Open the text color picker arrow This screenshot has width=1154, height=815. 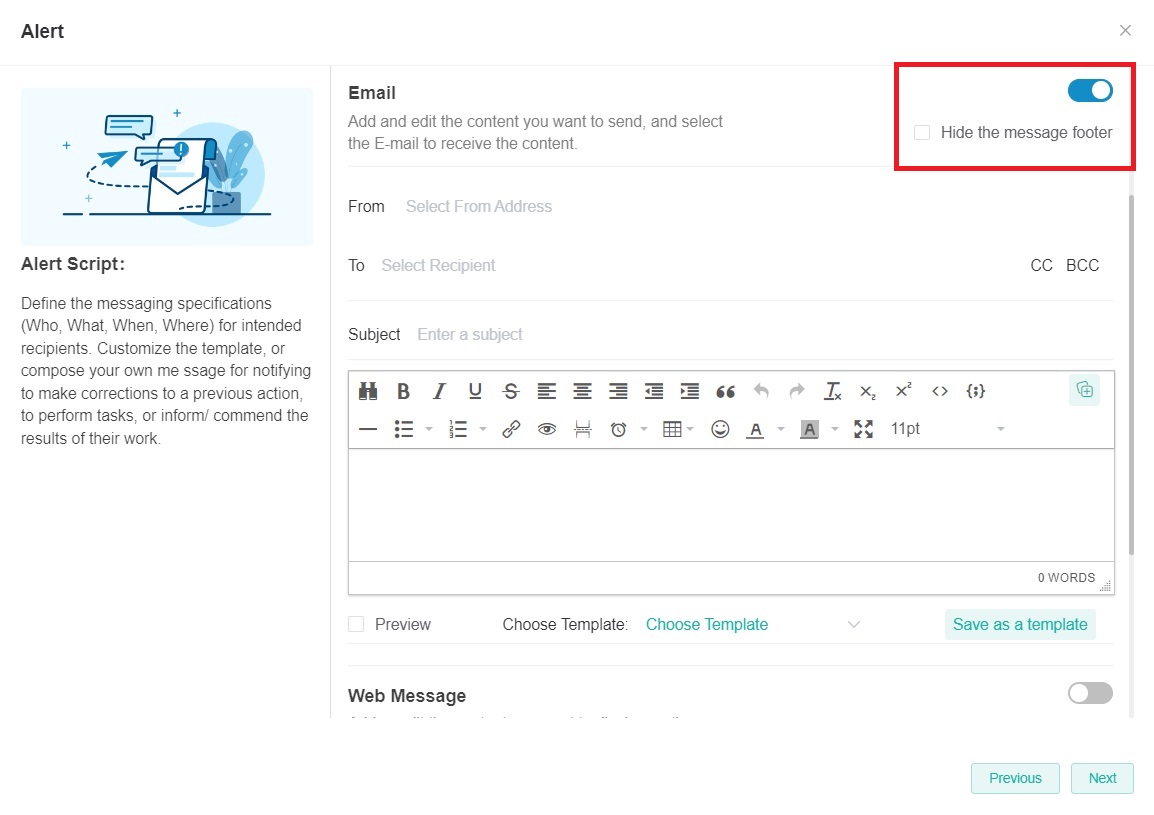(x=780, y=429)
